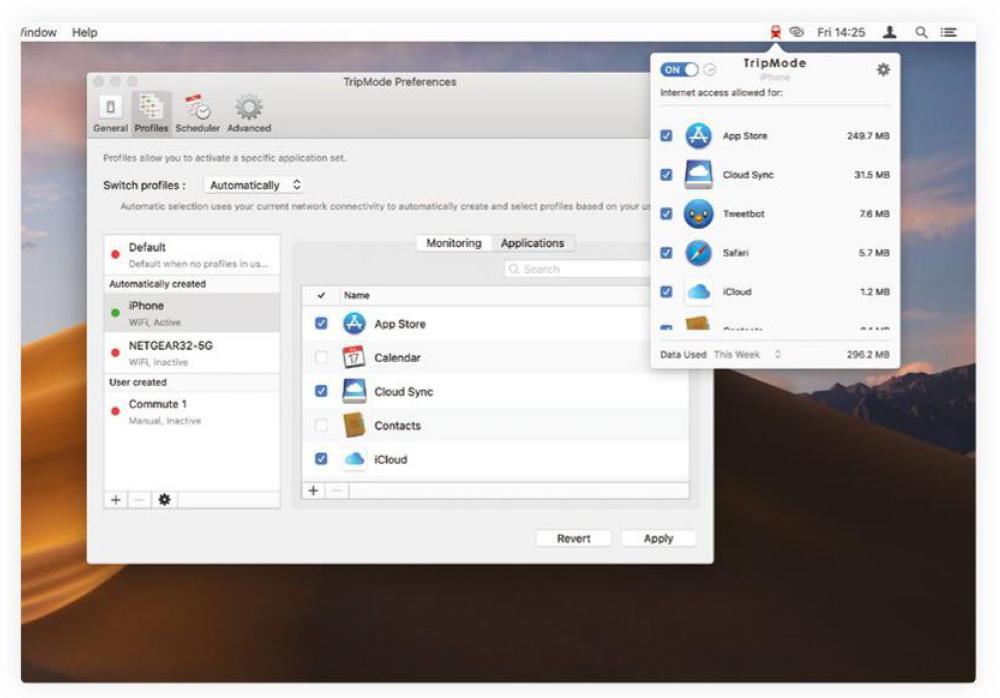Add an application with plus button
This screenshot has width=1000, height=698.
tap(313, 490)
